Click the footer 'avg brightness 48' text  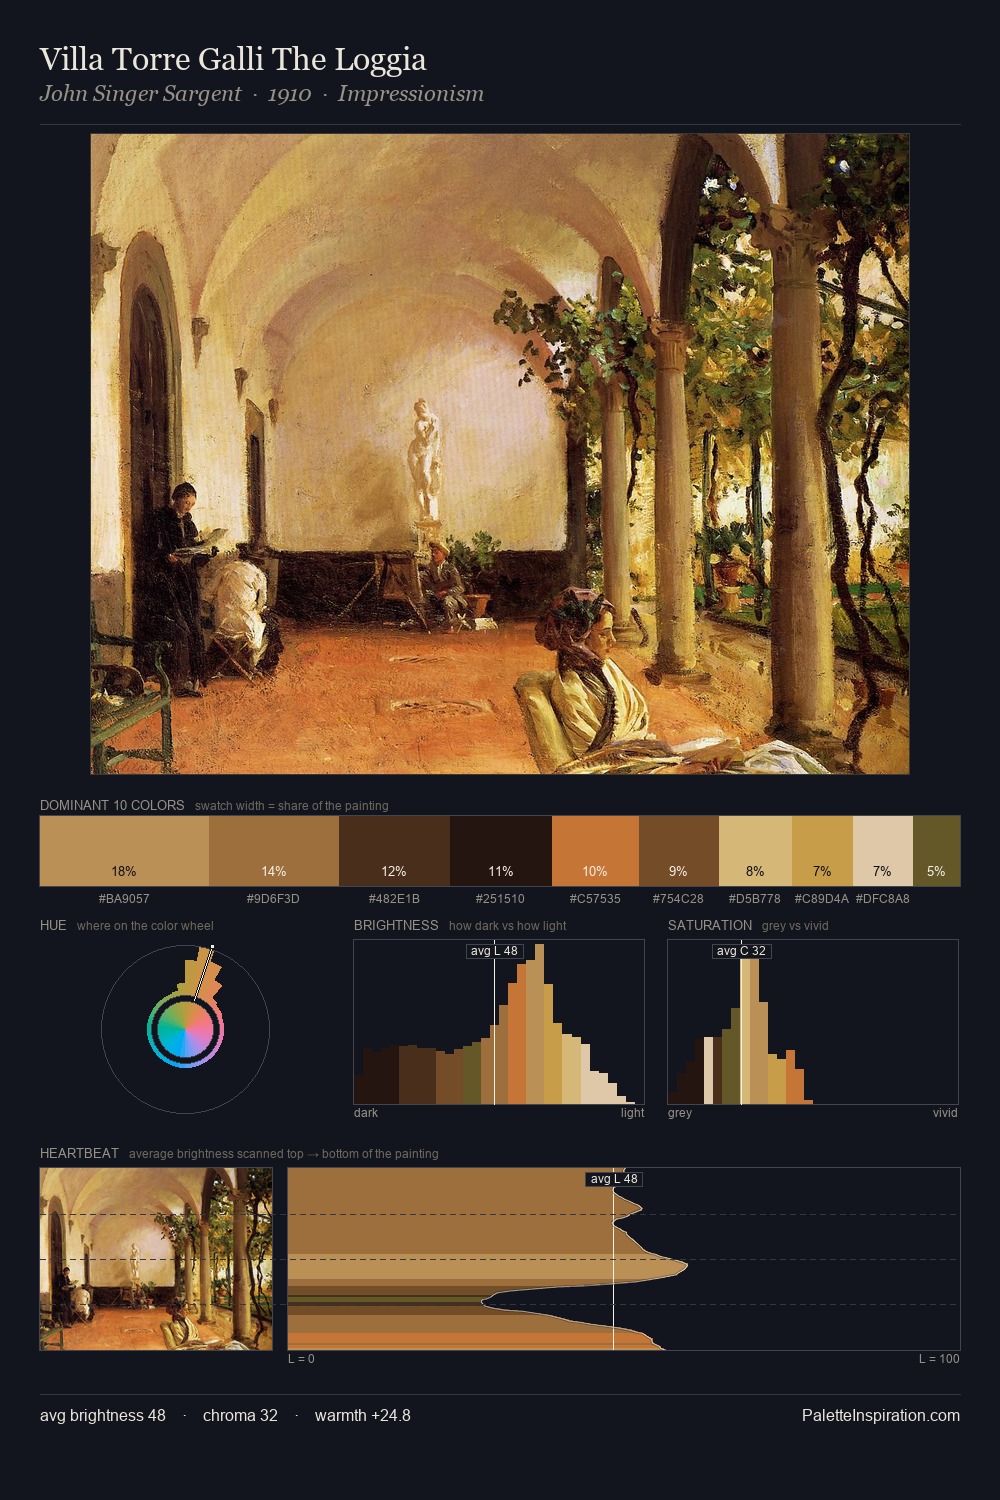(103, 1415)
